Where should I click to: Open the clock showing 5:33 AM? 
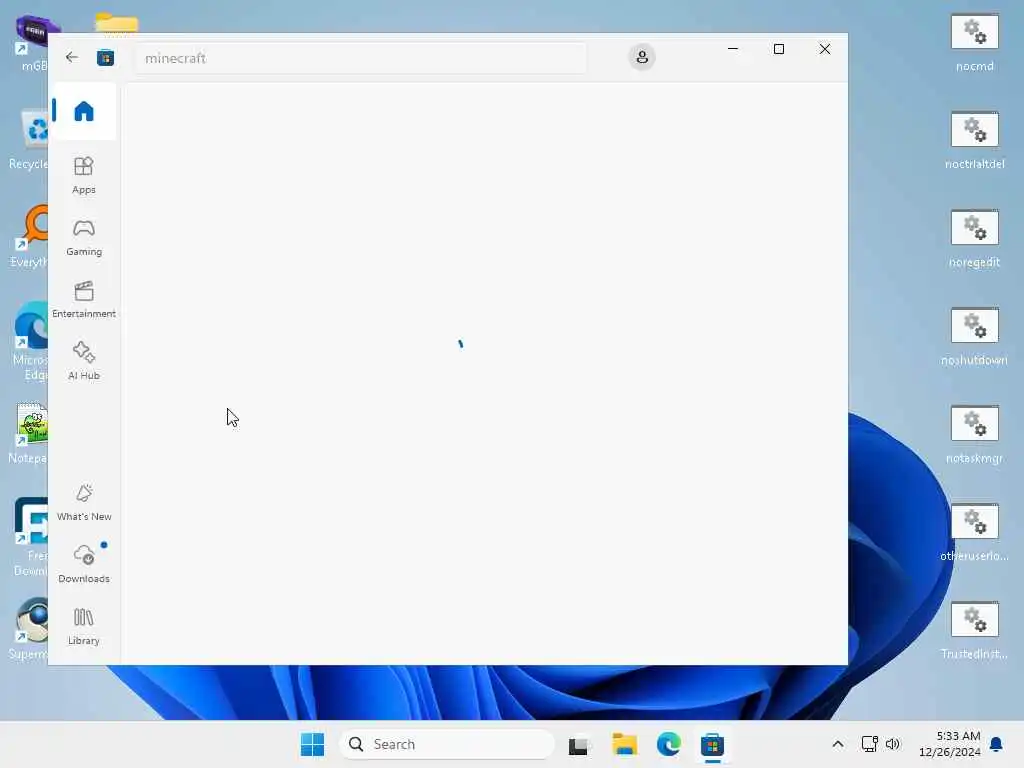coord(950,744)
